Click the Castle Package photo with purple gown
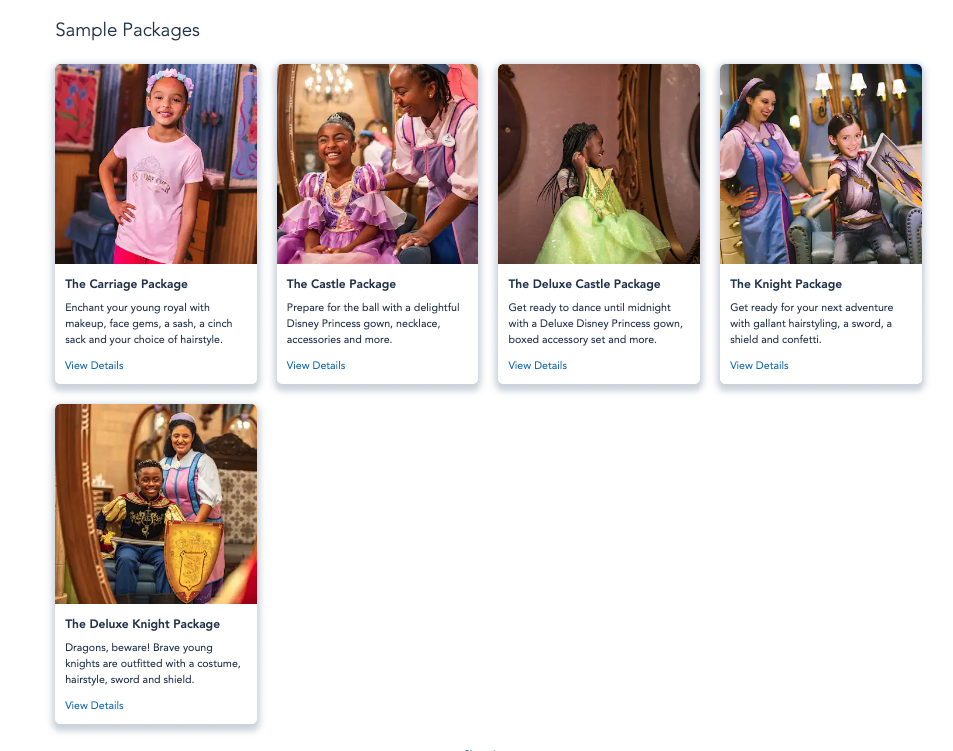Screen dimensions: 953x751 pyautogui.click(x=377, y=164)
